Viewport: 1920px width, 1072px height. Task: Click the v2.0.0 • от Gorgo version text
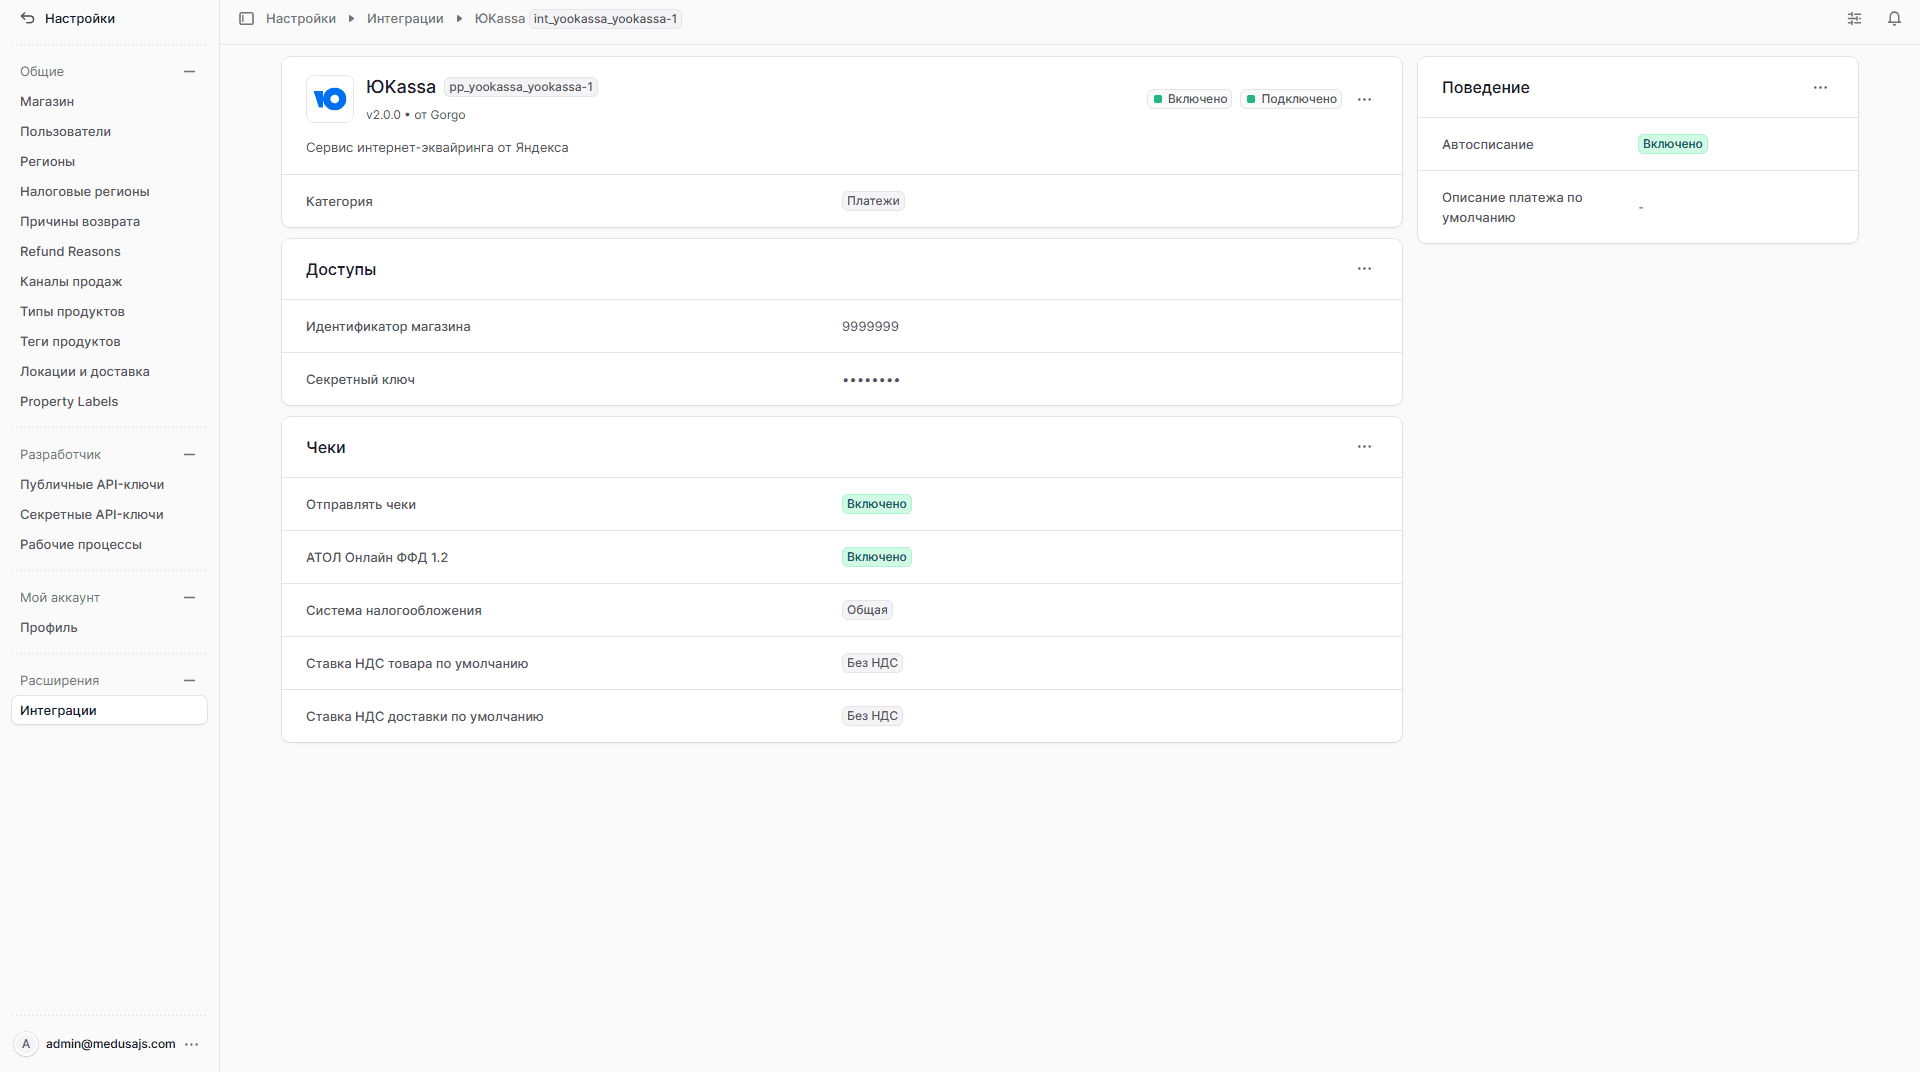[416, 115]
